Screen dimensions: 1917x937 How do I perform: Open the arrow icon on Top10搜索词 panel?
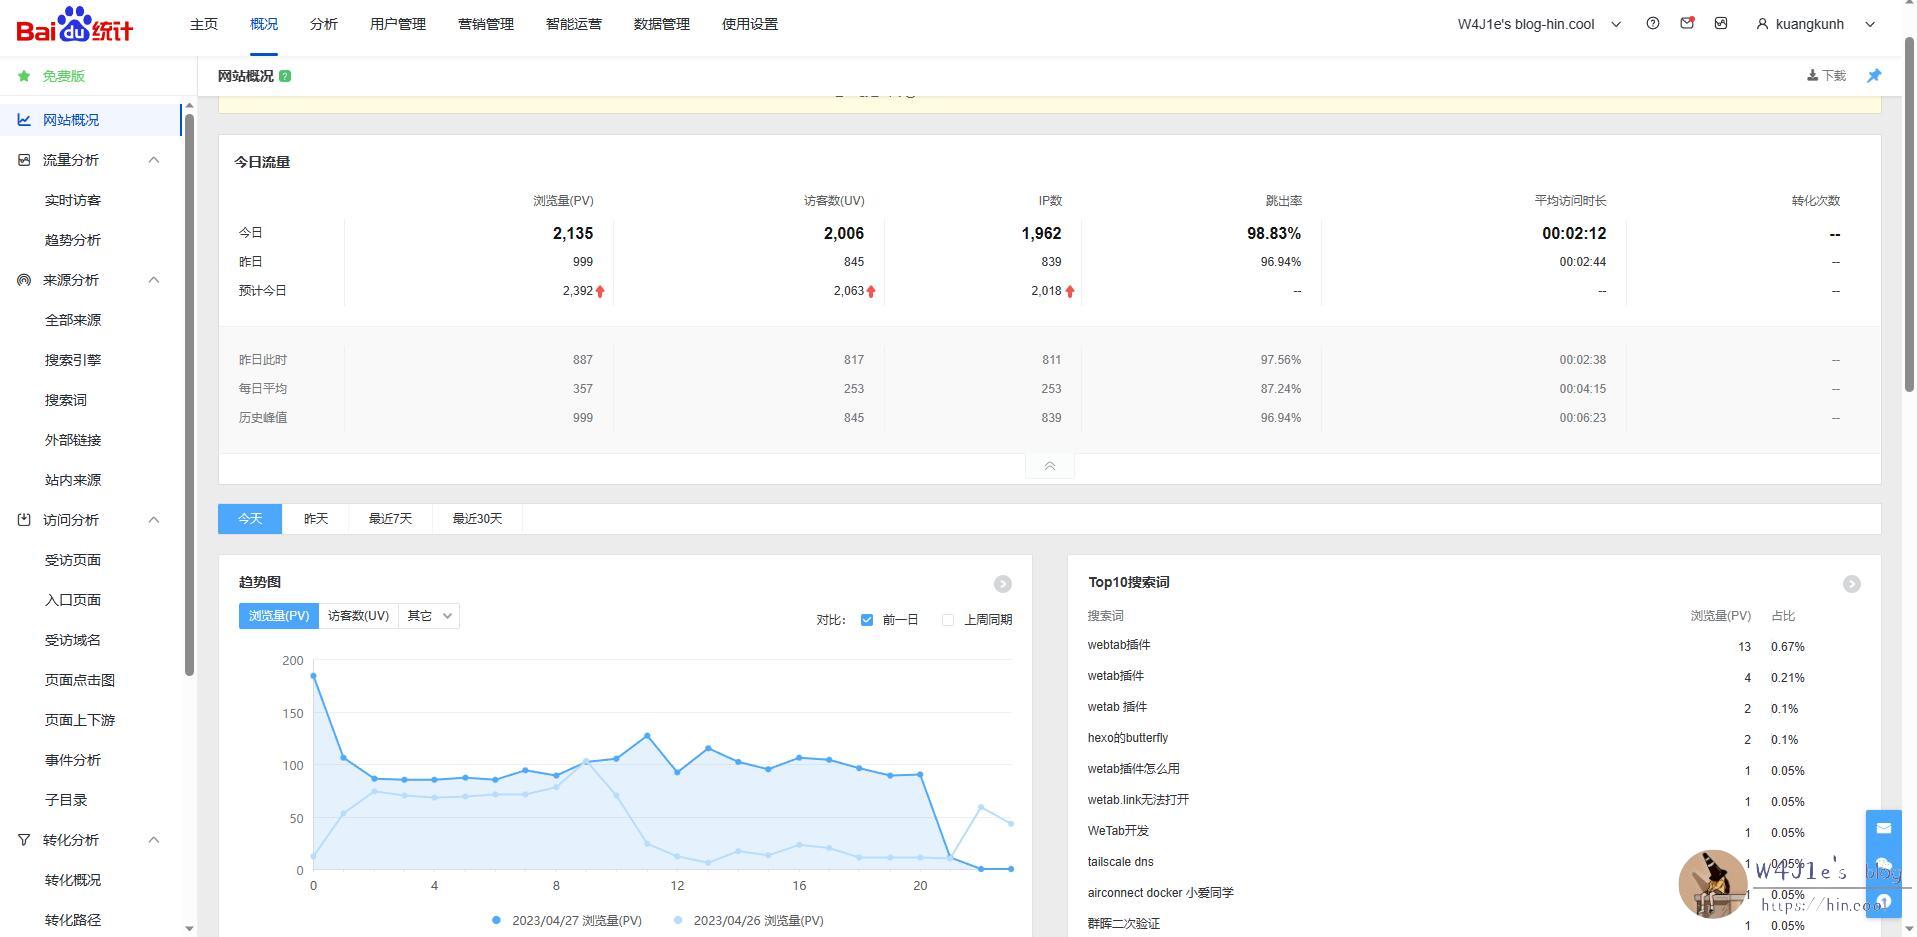[1851, 584]
